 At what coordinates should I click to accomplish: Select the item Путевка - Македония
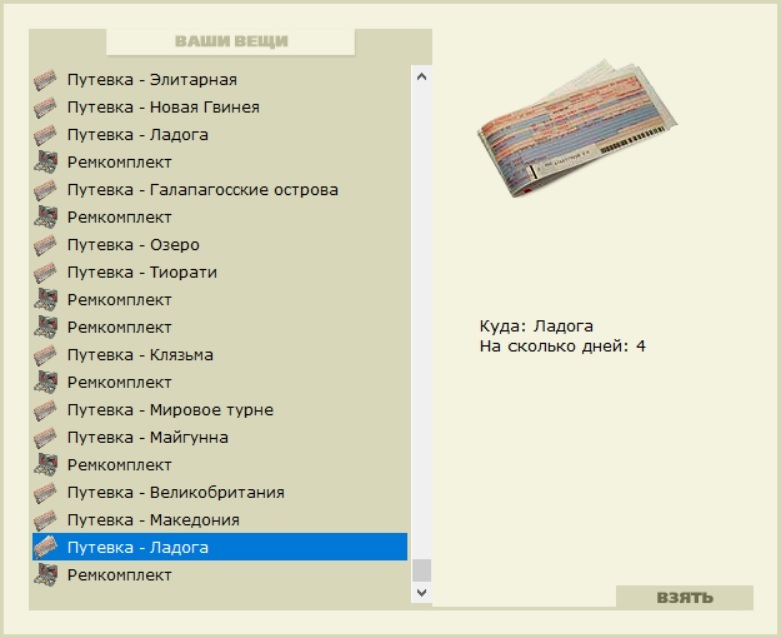[153, 520]
